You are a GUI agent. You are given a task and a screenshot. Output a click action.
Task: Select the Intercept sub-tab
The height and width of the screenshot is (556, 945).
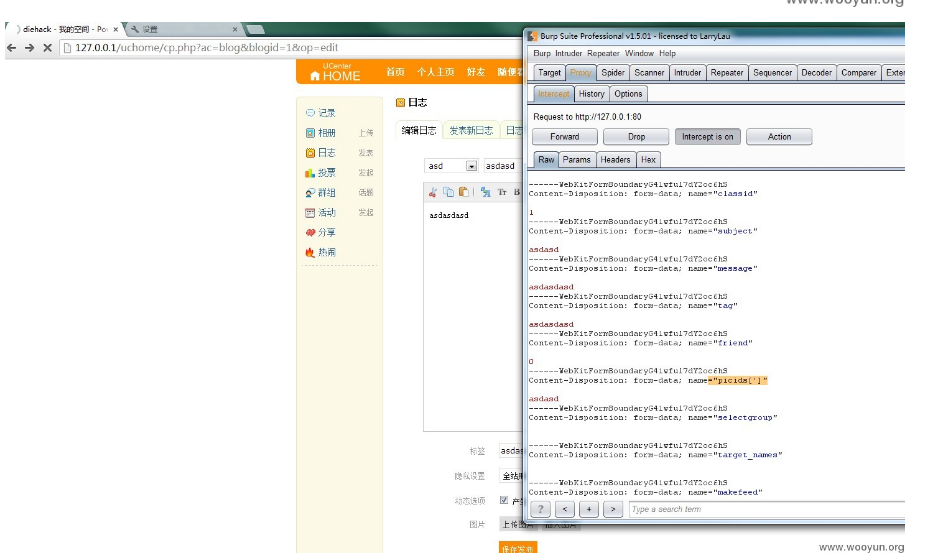coord(553,94)
